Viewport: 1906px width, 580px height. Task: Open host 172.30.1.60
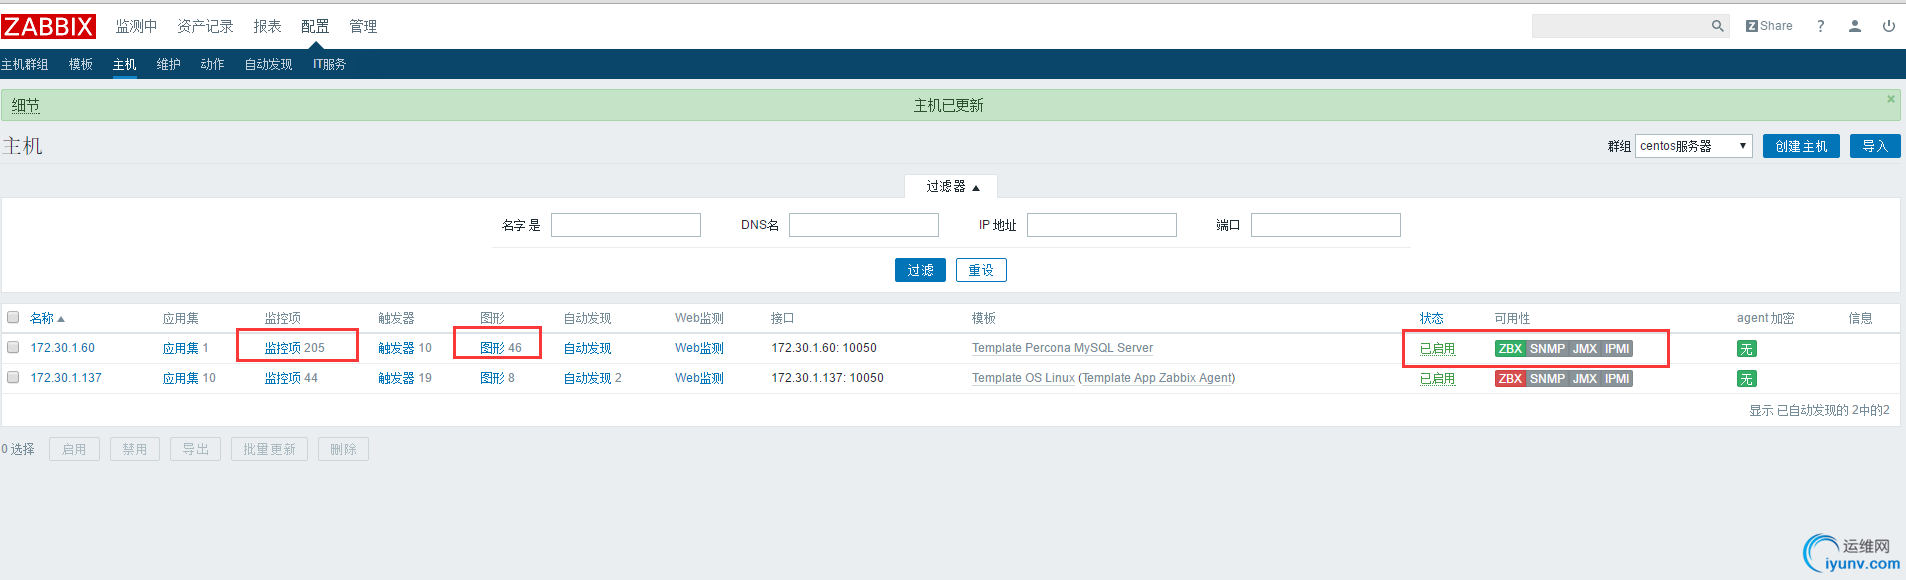tap(63, 348)
